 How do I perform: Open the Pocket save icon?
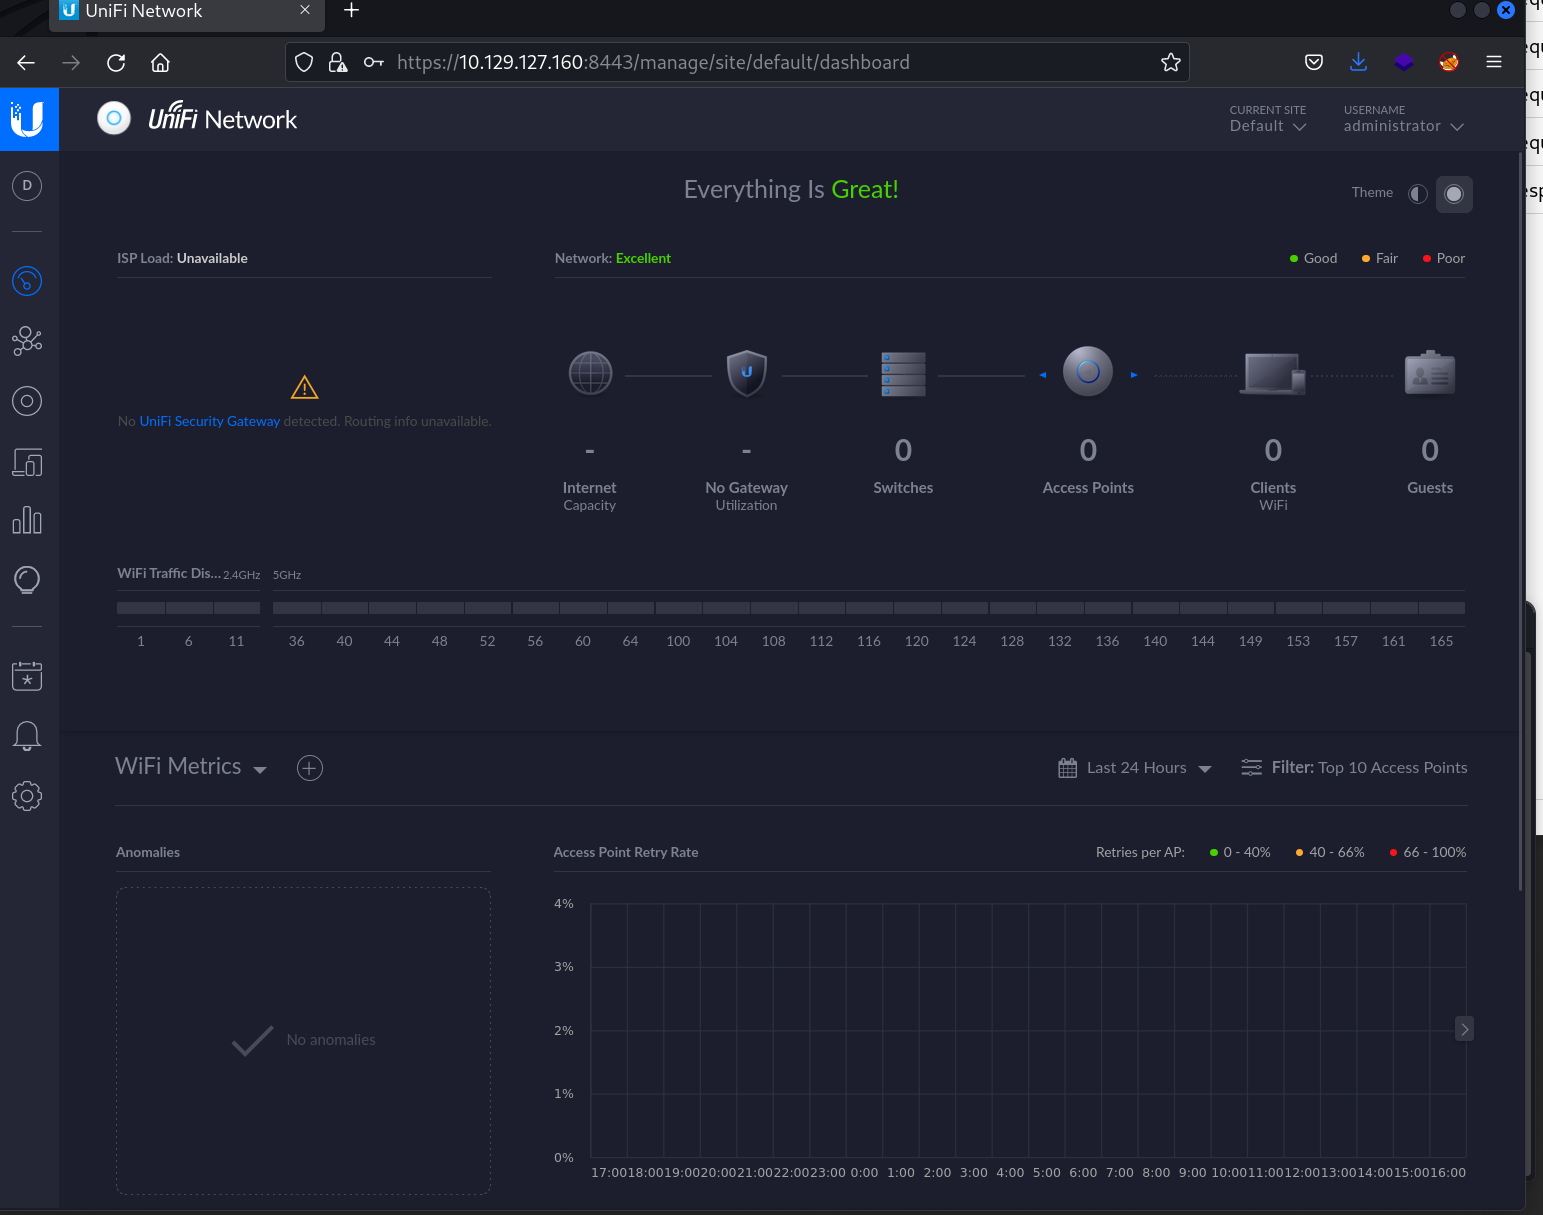(1314, 62)
